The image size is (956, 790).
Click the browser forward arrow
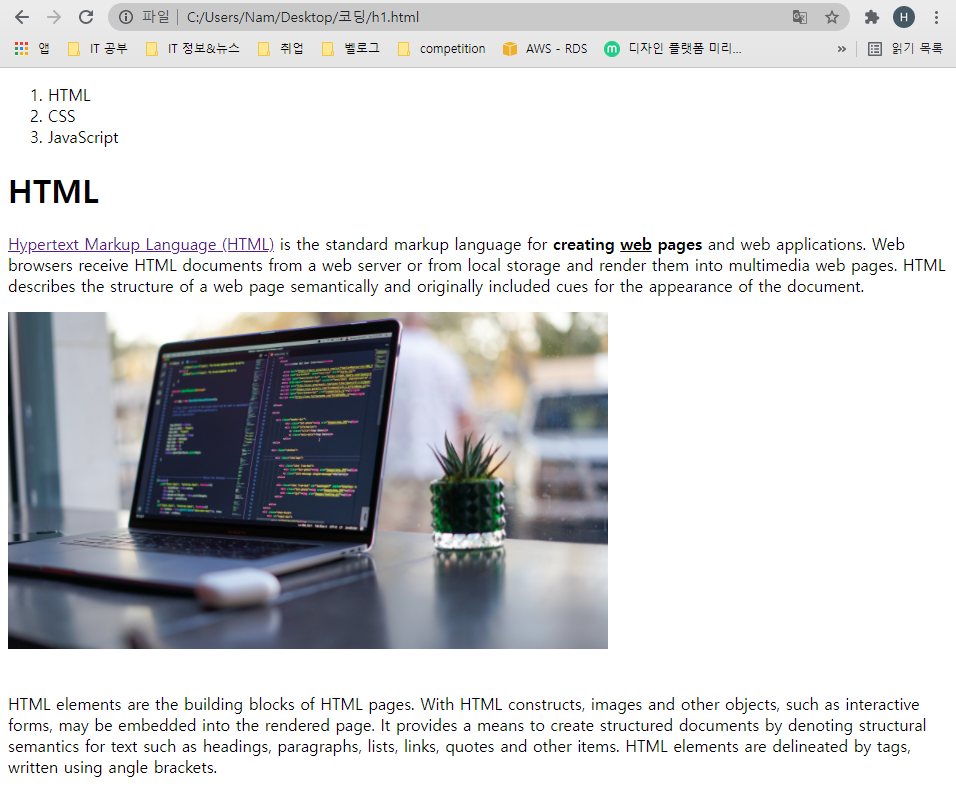tap(54, 17)
